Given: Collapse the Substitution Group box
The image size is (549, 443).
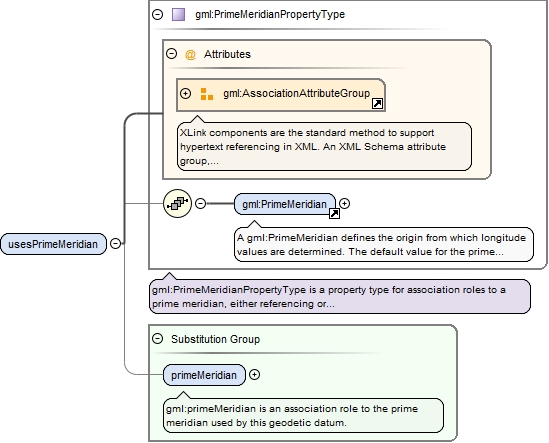Looking at the screenshot, I should 158,339.
